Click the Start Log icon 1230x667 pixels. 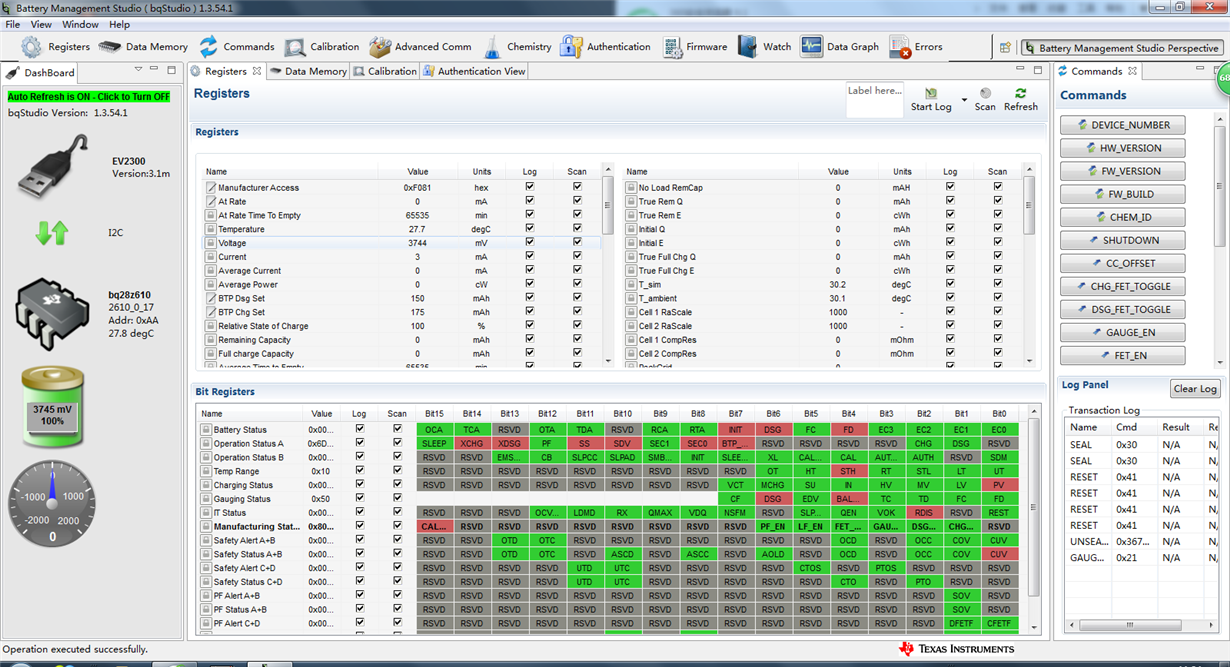tap(931, 93)
